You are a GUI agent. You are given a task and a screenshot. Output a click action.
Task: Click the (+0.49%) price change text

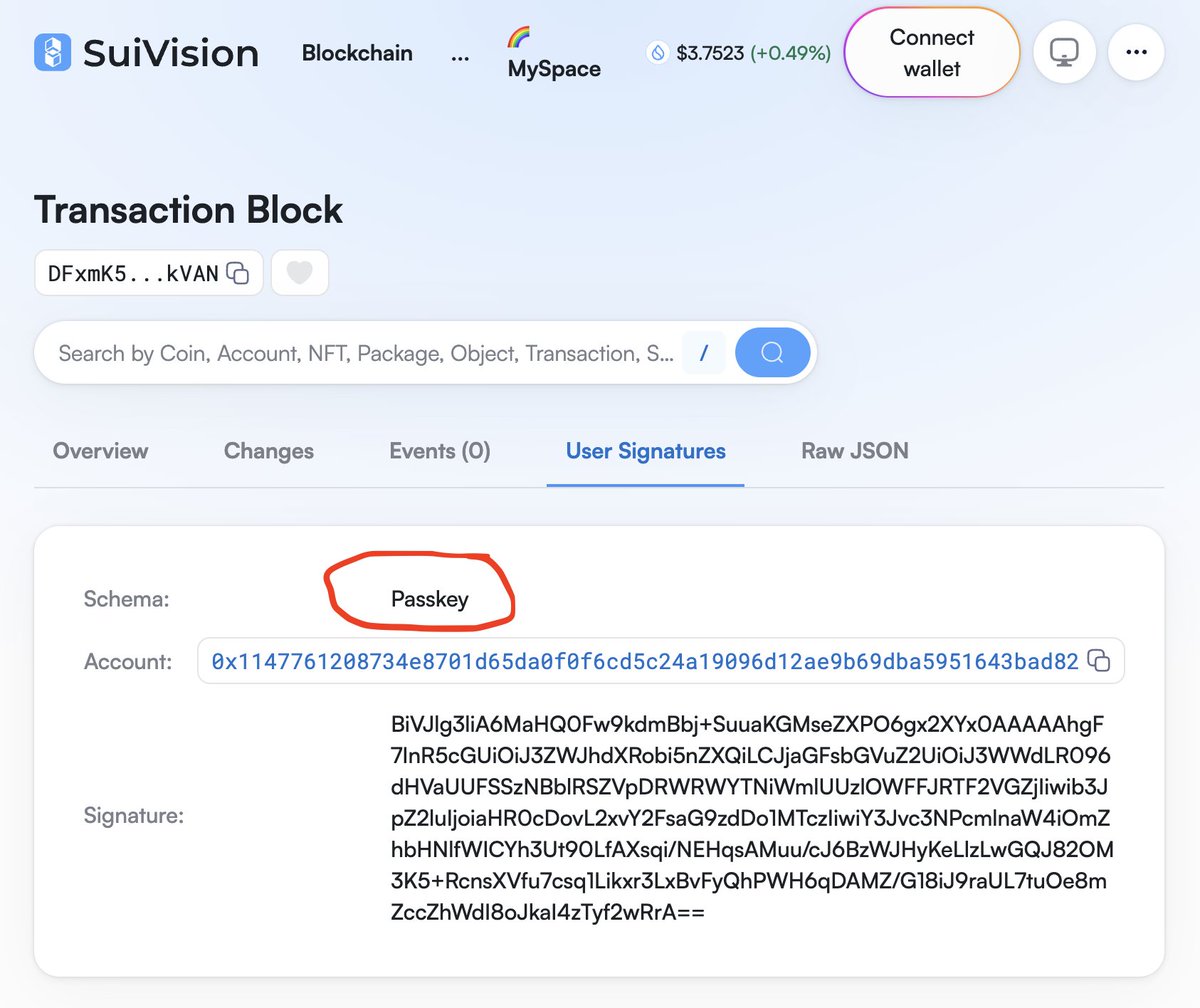coord(790,53)
